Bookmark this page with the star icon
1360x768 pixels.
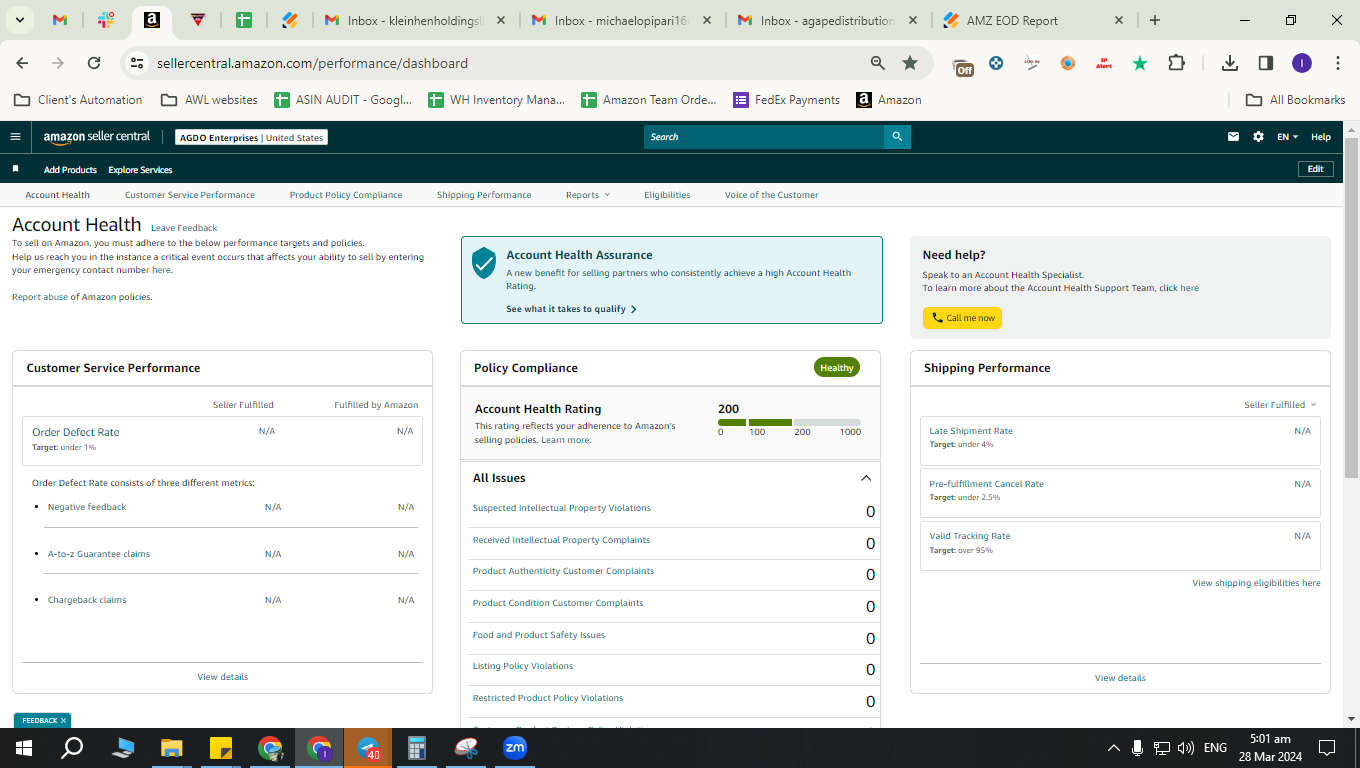point(910,63)
